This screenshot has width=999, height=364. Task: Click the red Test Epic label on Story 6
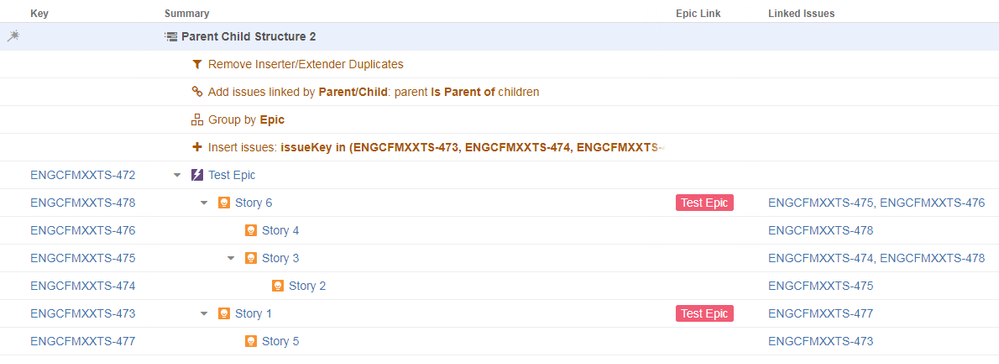click(x=705, y=203)
